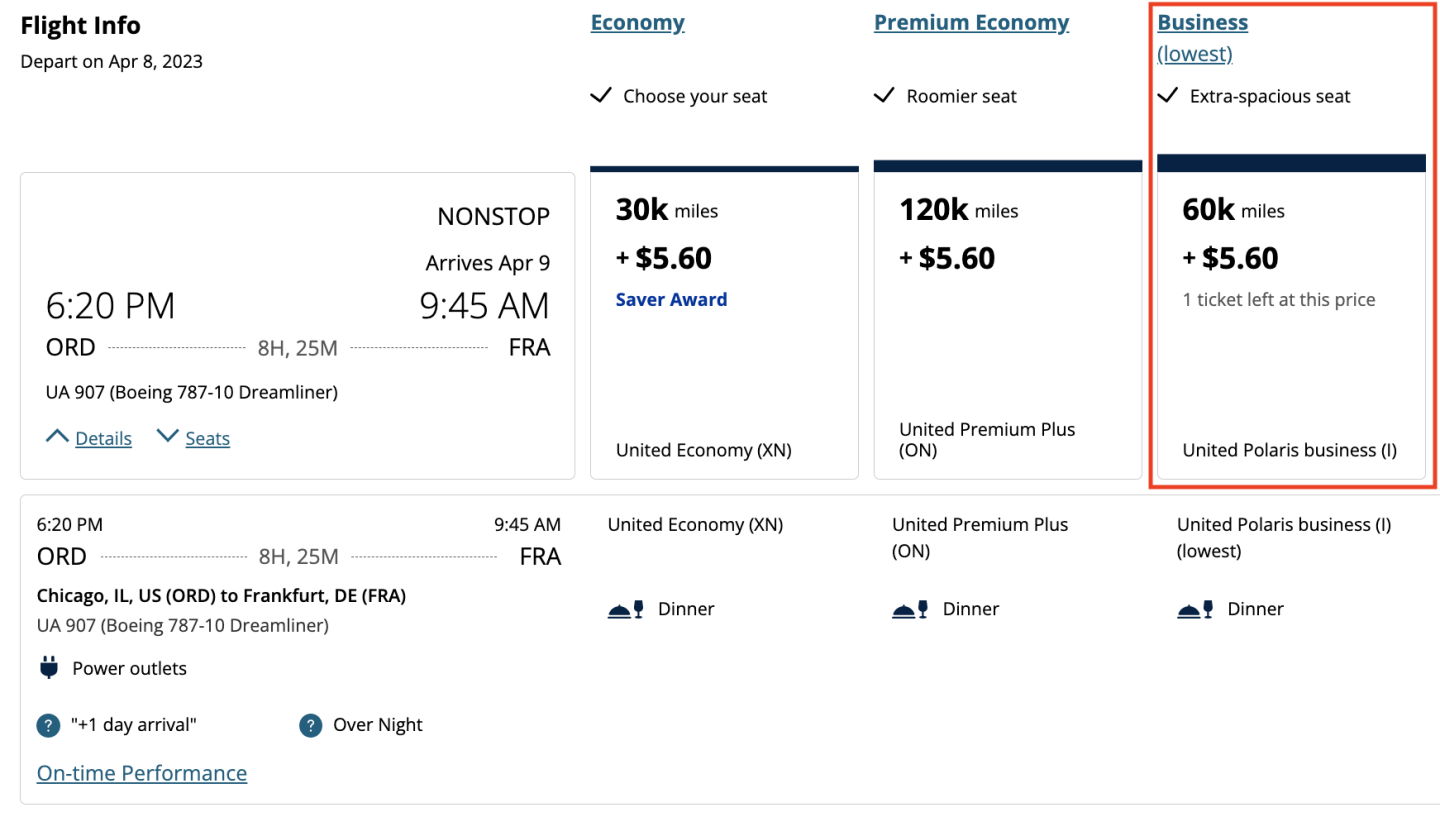Click the checkmark beside Extra-spacious seat
Screen dimensions: 1440x817
click(1167, 96)
